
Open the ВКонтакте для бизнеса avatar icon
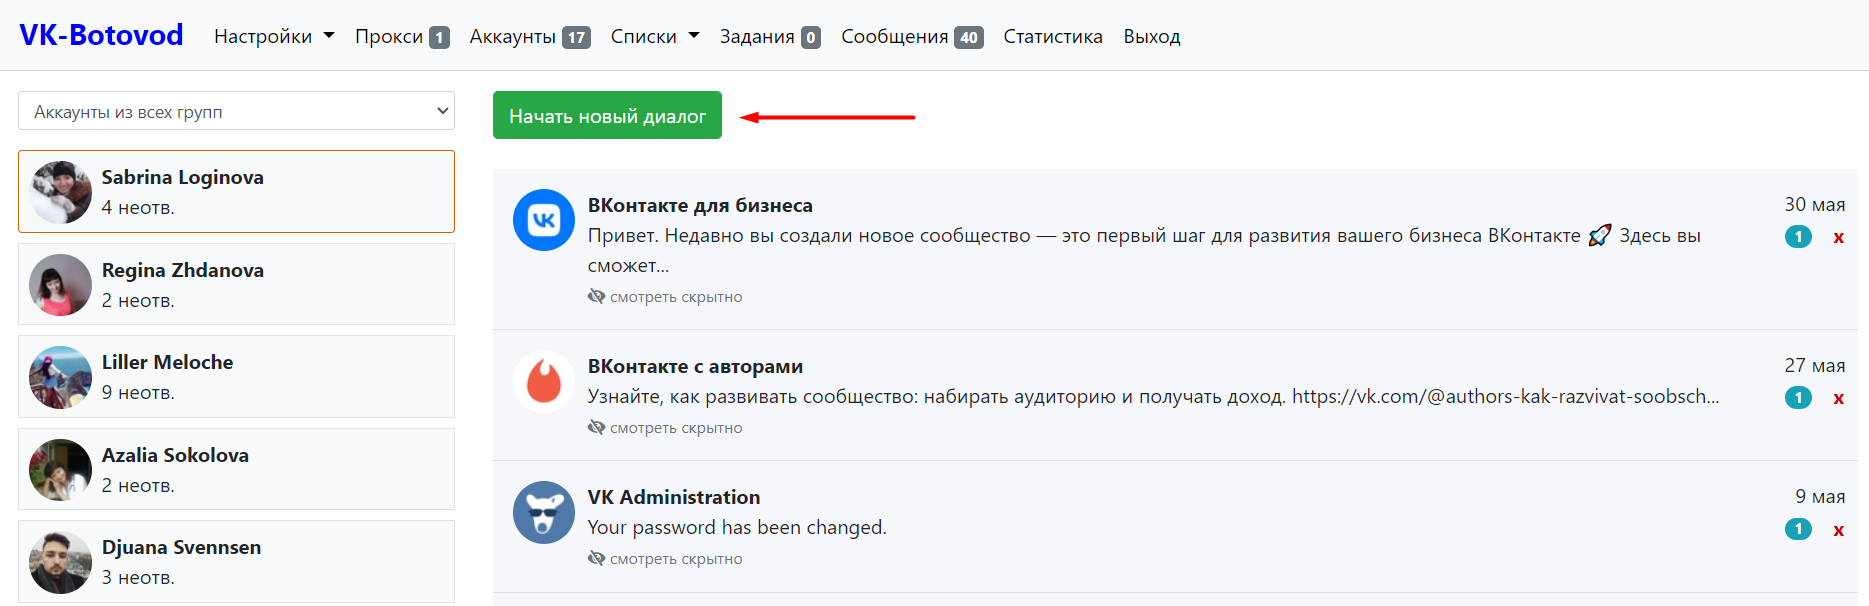click(x=544, y=220)
